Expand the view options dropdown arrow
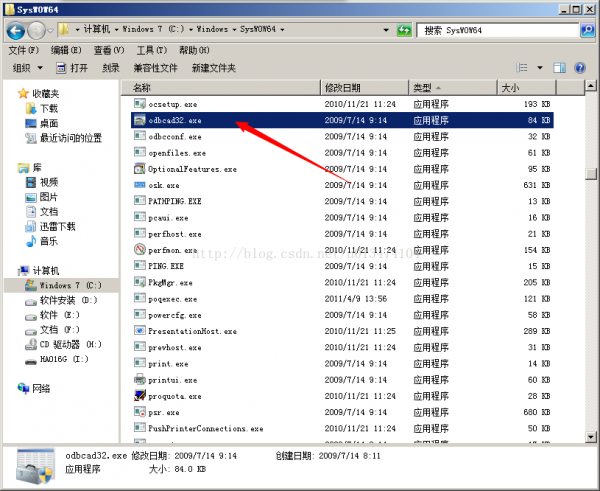Viewport: 600px width, 491px height. pos(540,68)
